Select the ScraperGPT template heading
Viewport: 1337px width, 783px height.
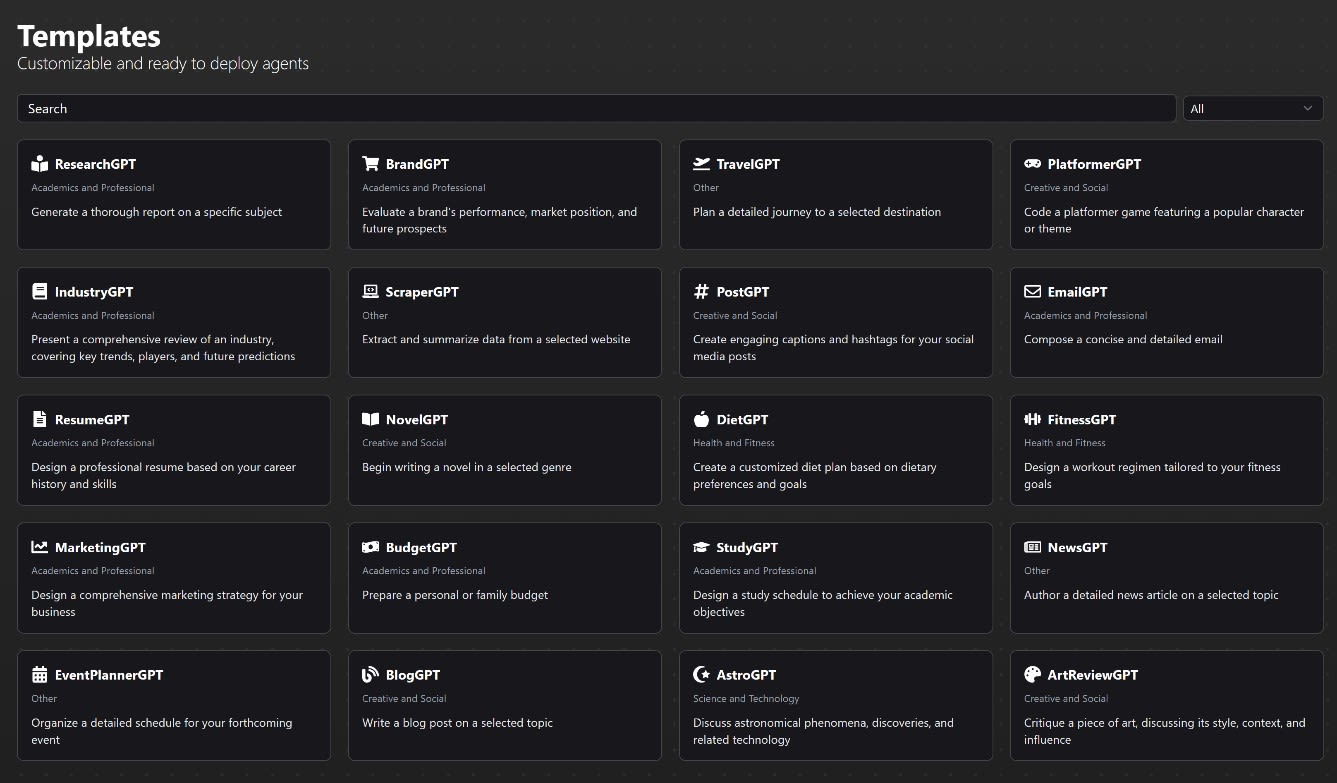422,292
